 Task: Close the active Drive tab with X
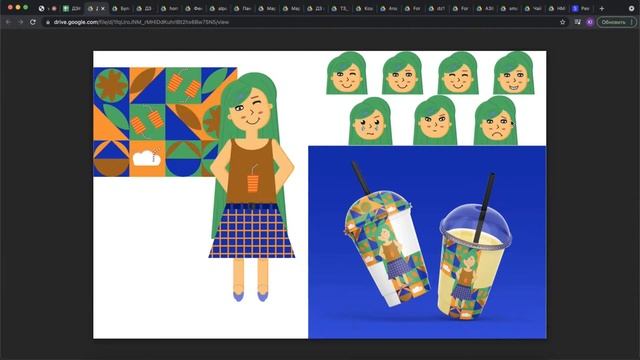tap(103, 8)
